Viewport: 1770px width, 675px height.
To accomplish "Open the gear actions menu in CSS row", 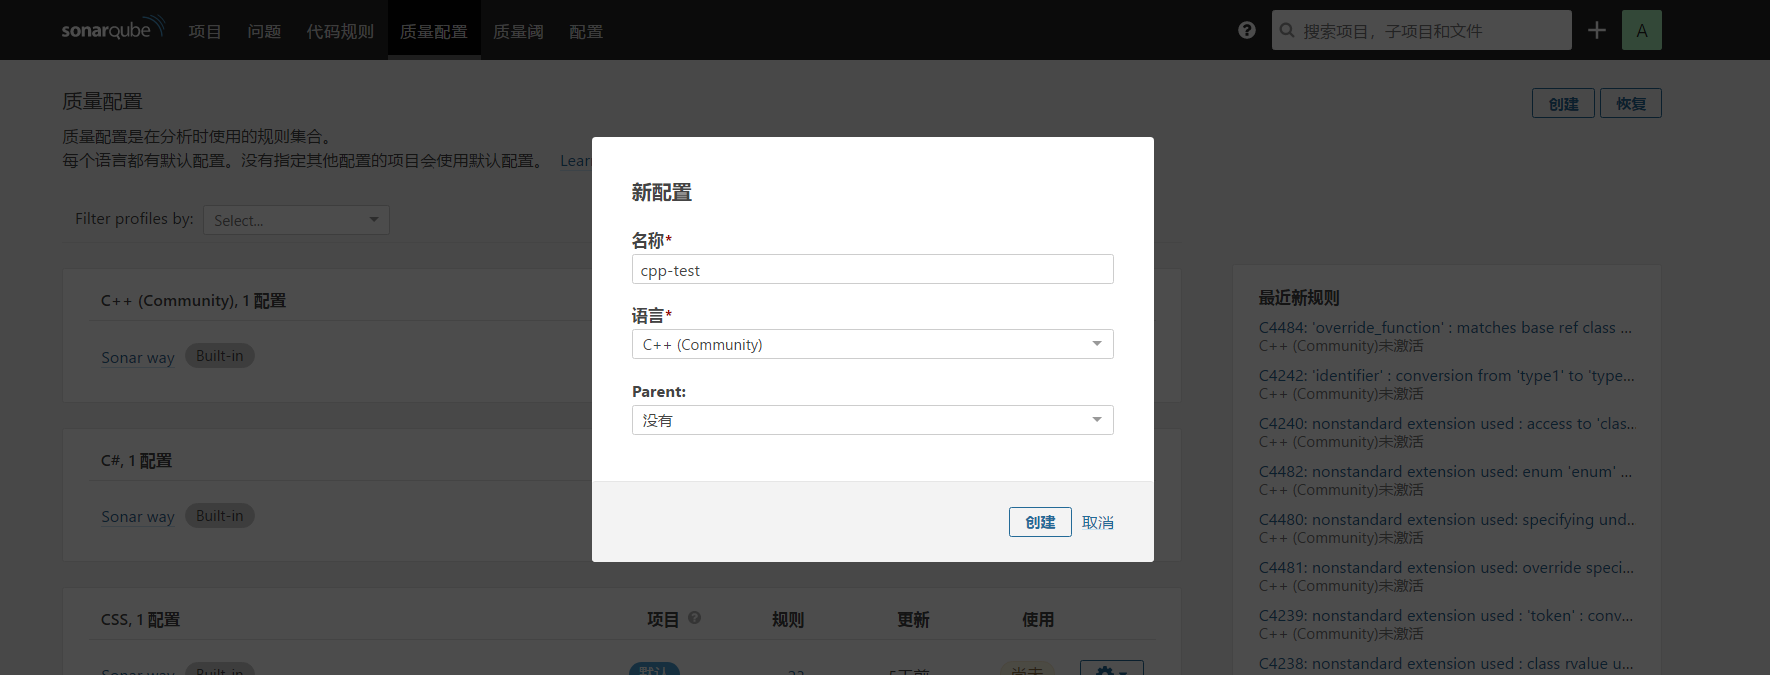I will point(1111,668).
